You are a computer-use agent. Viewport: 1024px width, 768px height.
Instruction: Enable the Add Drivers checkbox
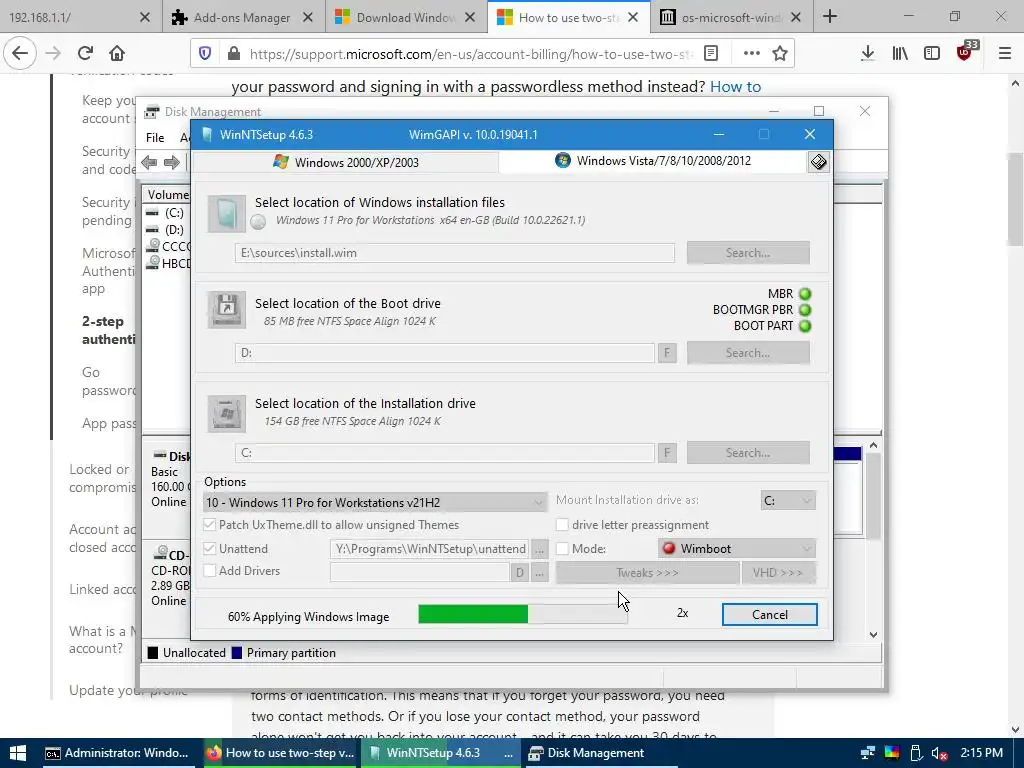coord(210,571)
